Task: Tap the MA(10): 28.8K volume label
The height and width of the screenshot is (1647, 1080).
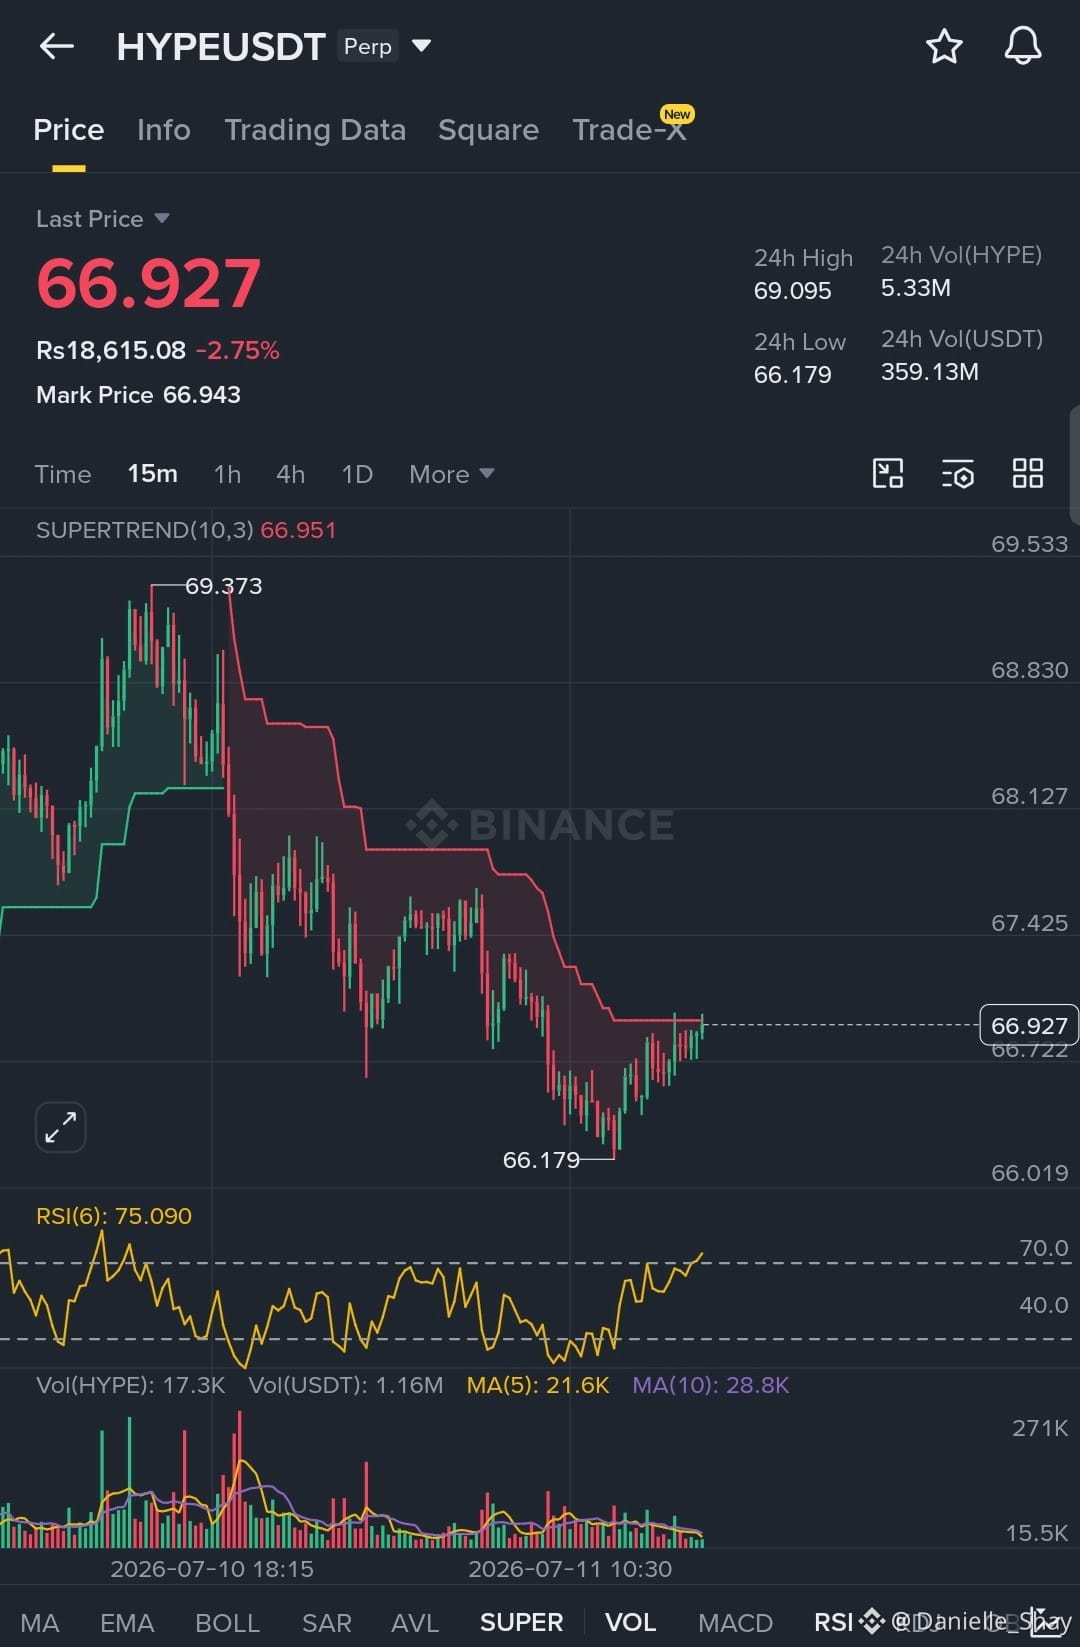Action: (x=711, y=1385)
